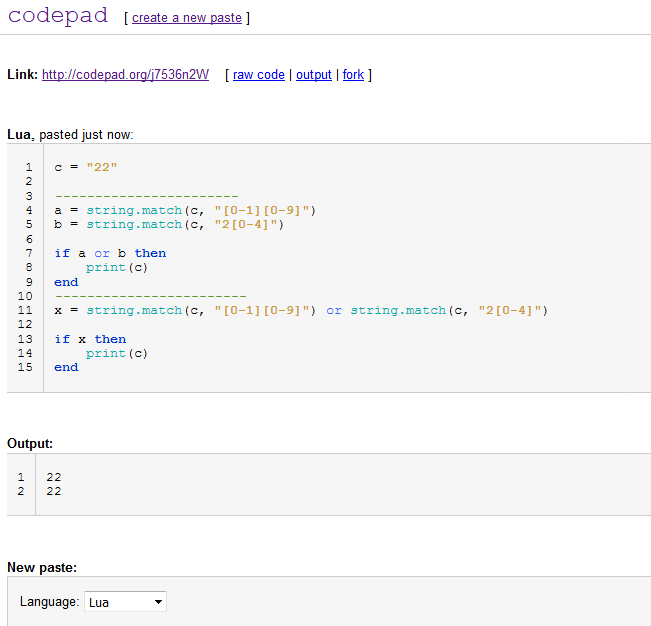
Task: Expand the Language dropdown set to Lua
Action: (x=125, y=602)
